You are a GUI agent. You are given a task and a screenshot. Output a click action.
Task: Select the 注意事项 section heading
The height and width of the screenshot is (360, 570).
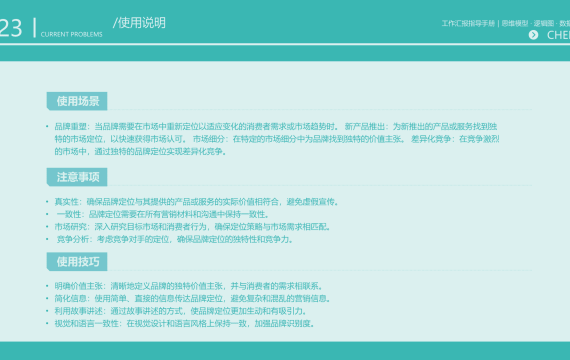click(77, 177)
